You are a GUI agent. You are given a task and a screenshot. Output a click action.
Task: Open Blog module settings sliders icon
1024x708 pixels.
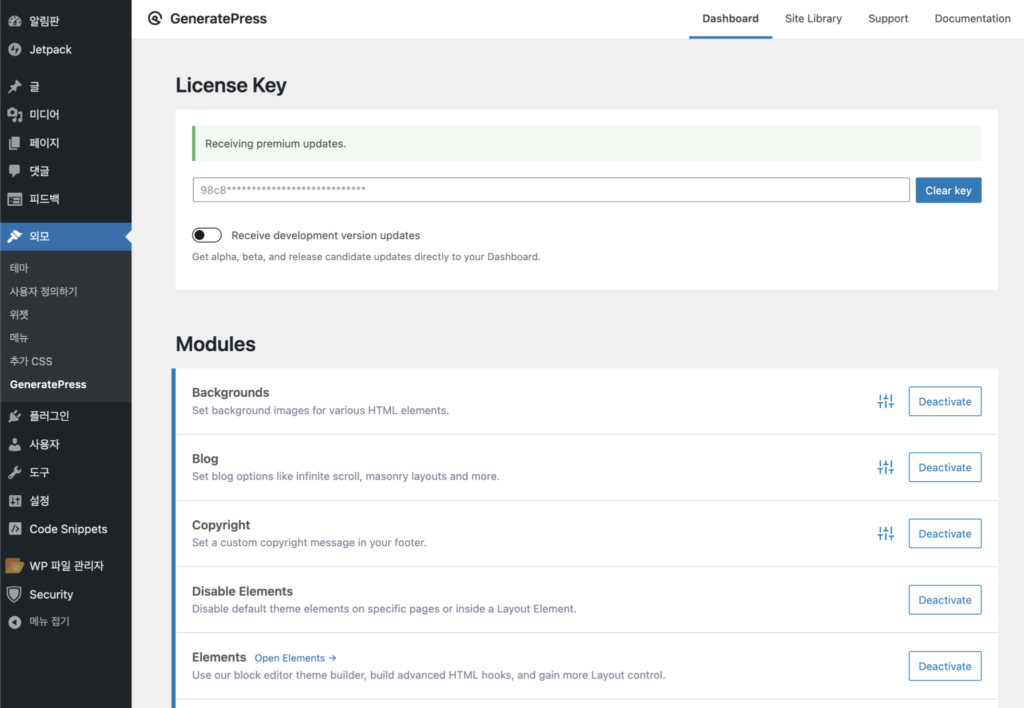pyautogui.click(x=886, y=468)
